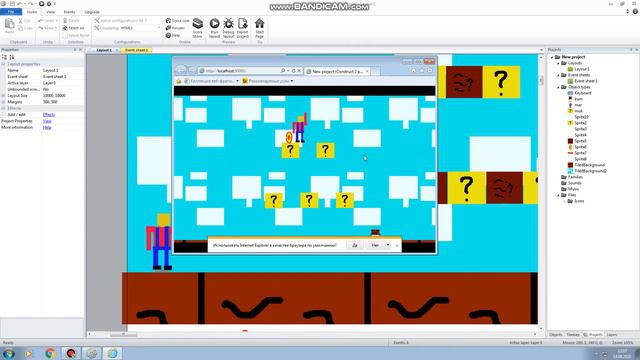Open the Displaying HTML5 combo box

point(140,28)
